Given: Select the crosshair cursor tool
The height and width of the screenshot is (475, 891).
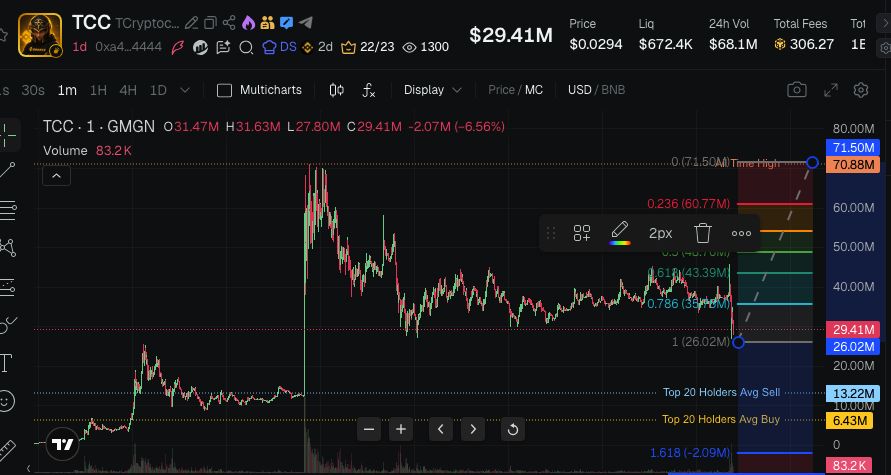Looking at the screenshot, I should pyautogui.click(x=7, y=135).
